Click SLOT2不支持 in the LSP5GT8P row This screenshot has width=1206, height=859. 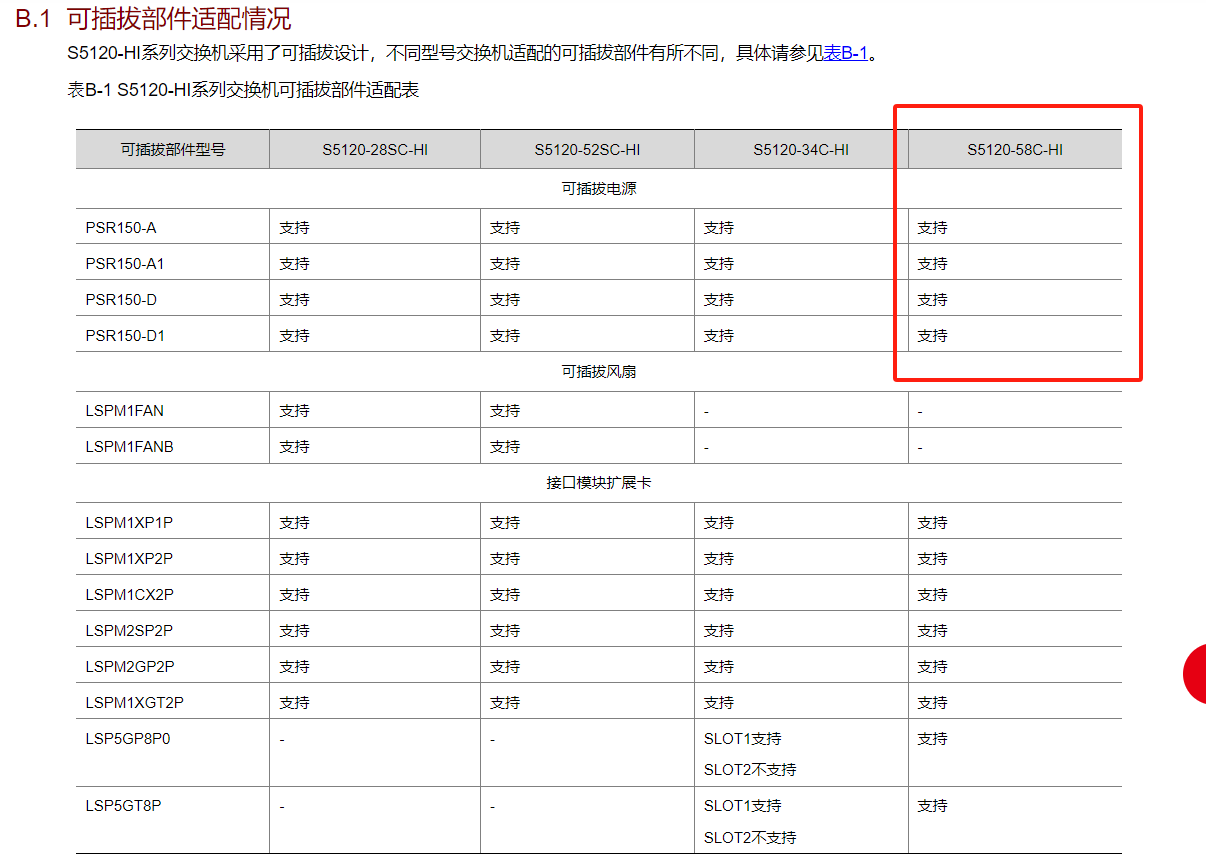pos(750,837)
